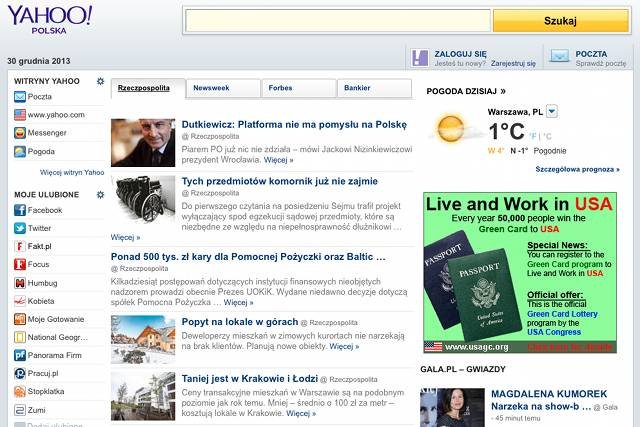The width and height of the screenshot is (640, 427).
Task: Open Magdalena Kumorek Gala headline
Action: click(x=549, y=400)
